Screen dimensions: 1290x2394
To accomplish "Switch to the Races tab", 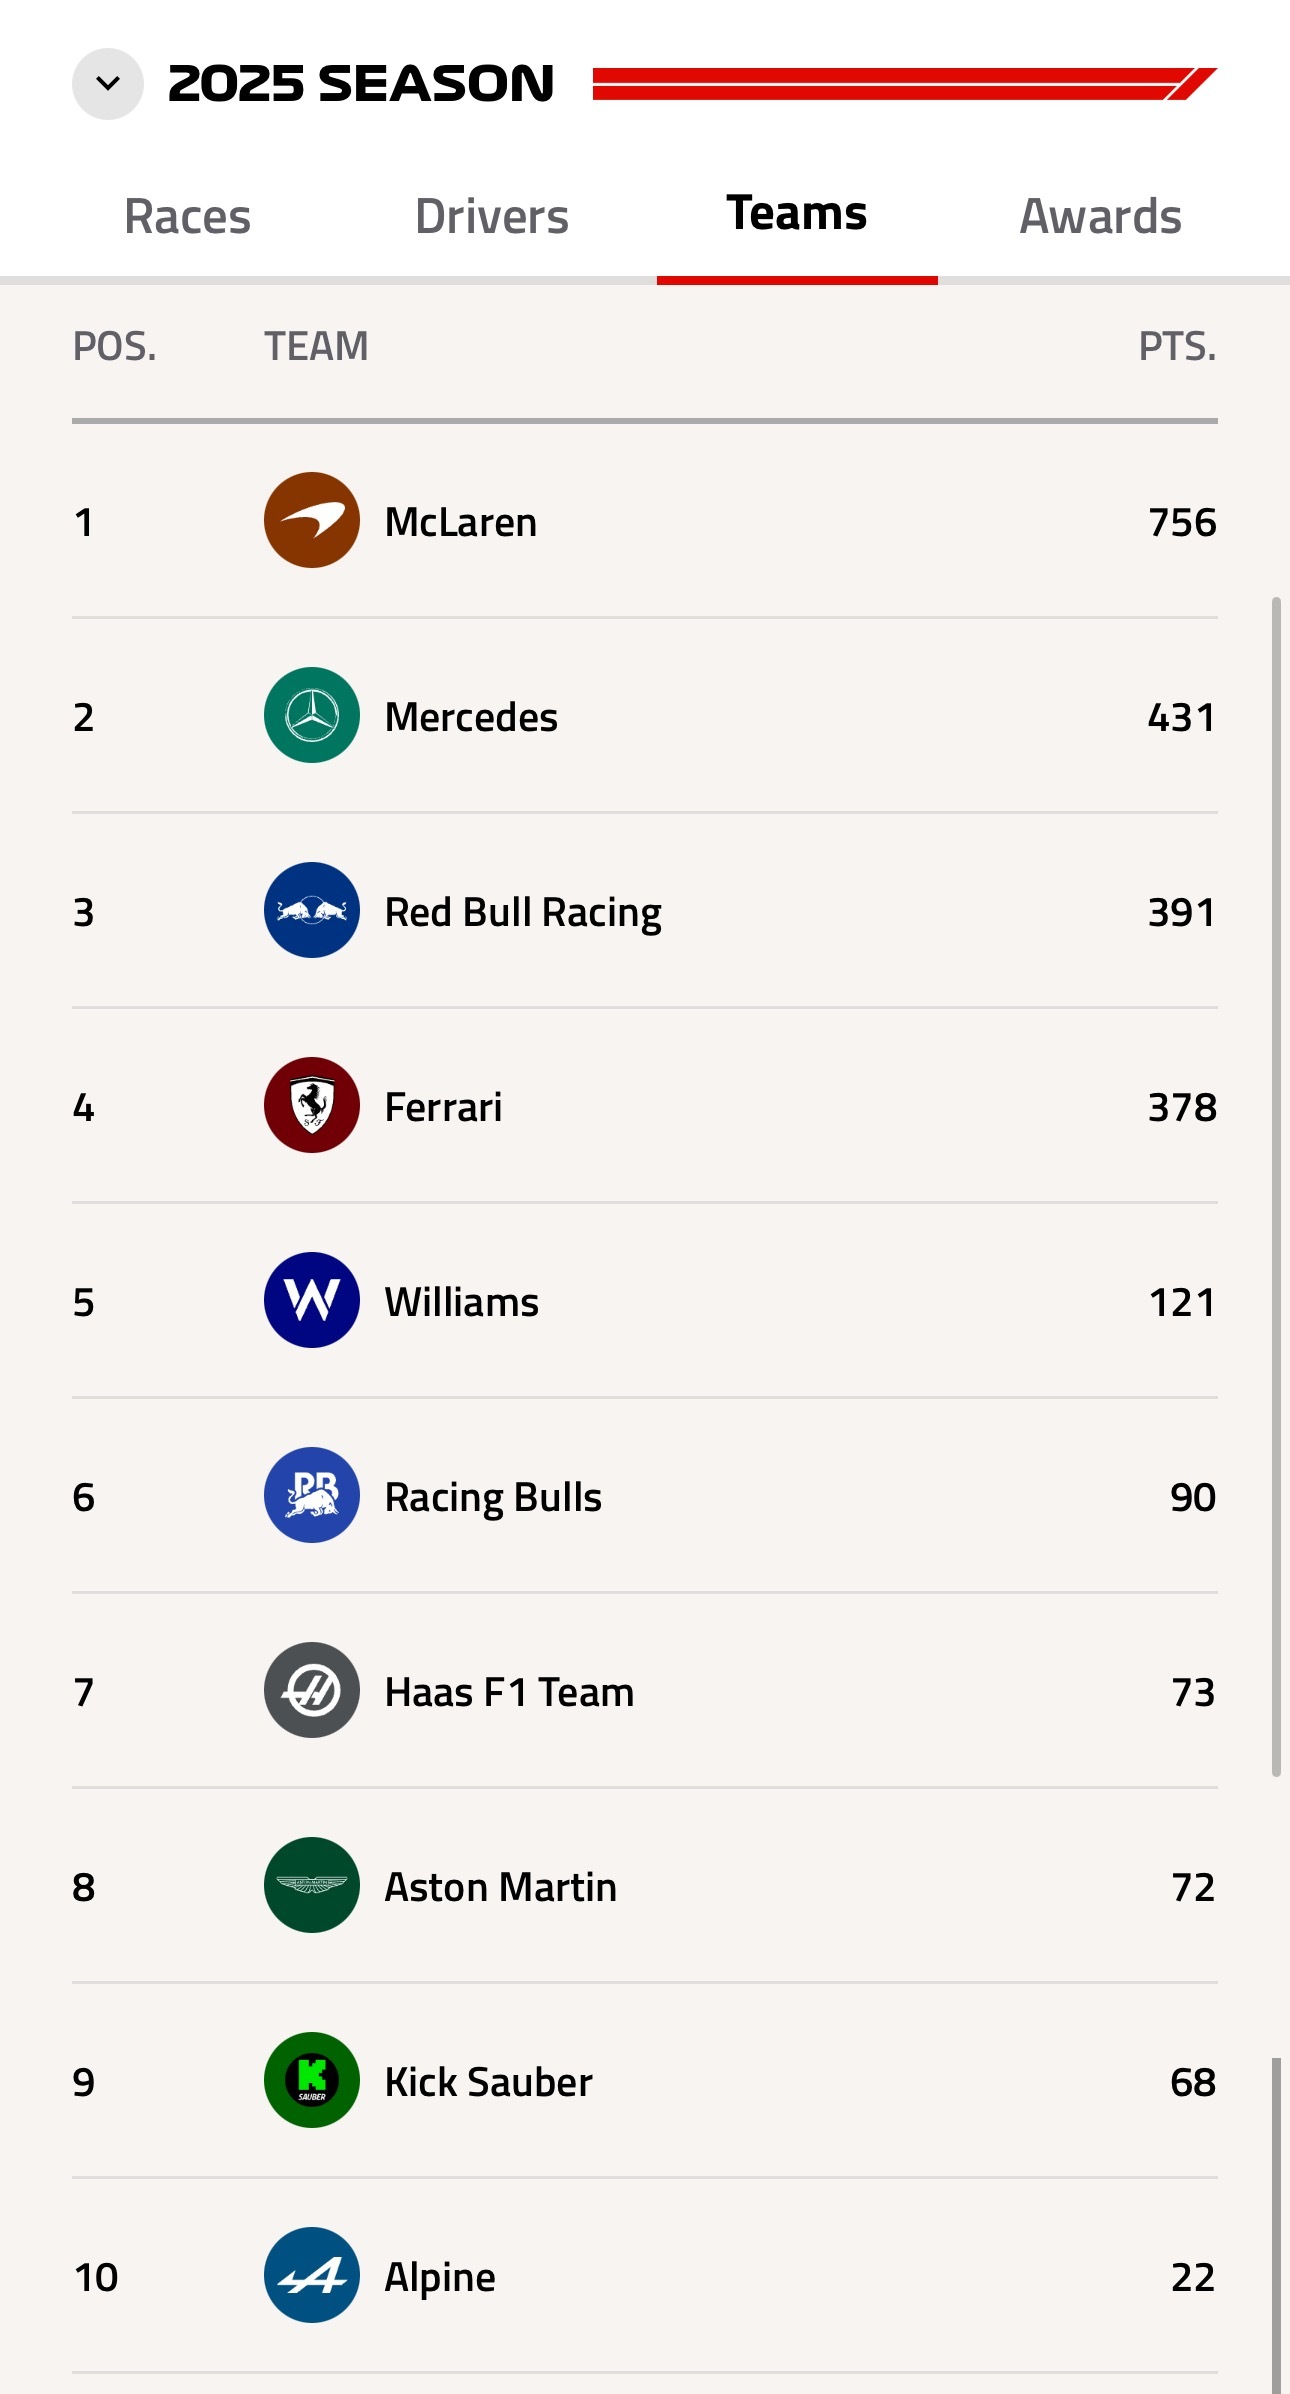I will tap(187, 216).
